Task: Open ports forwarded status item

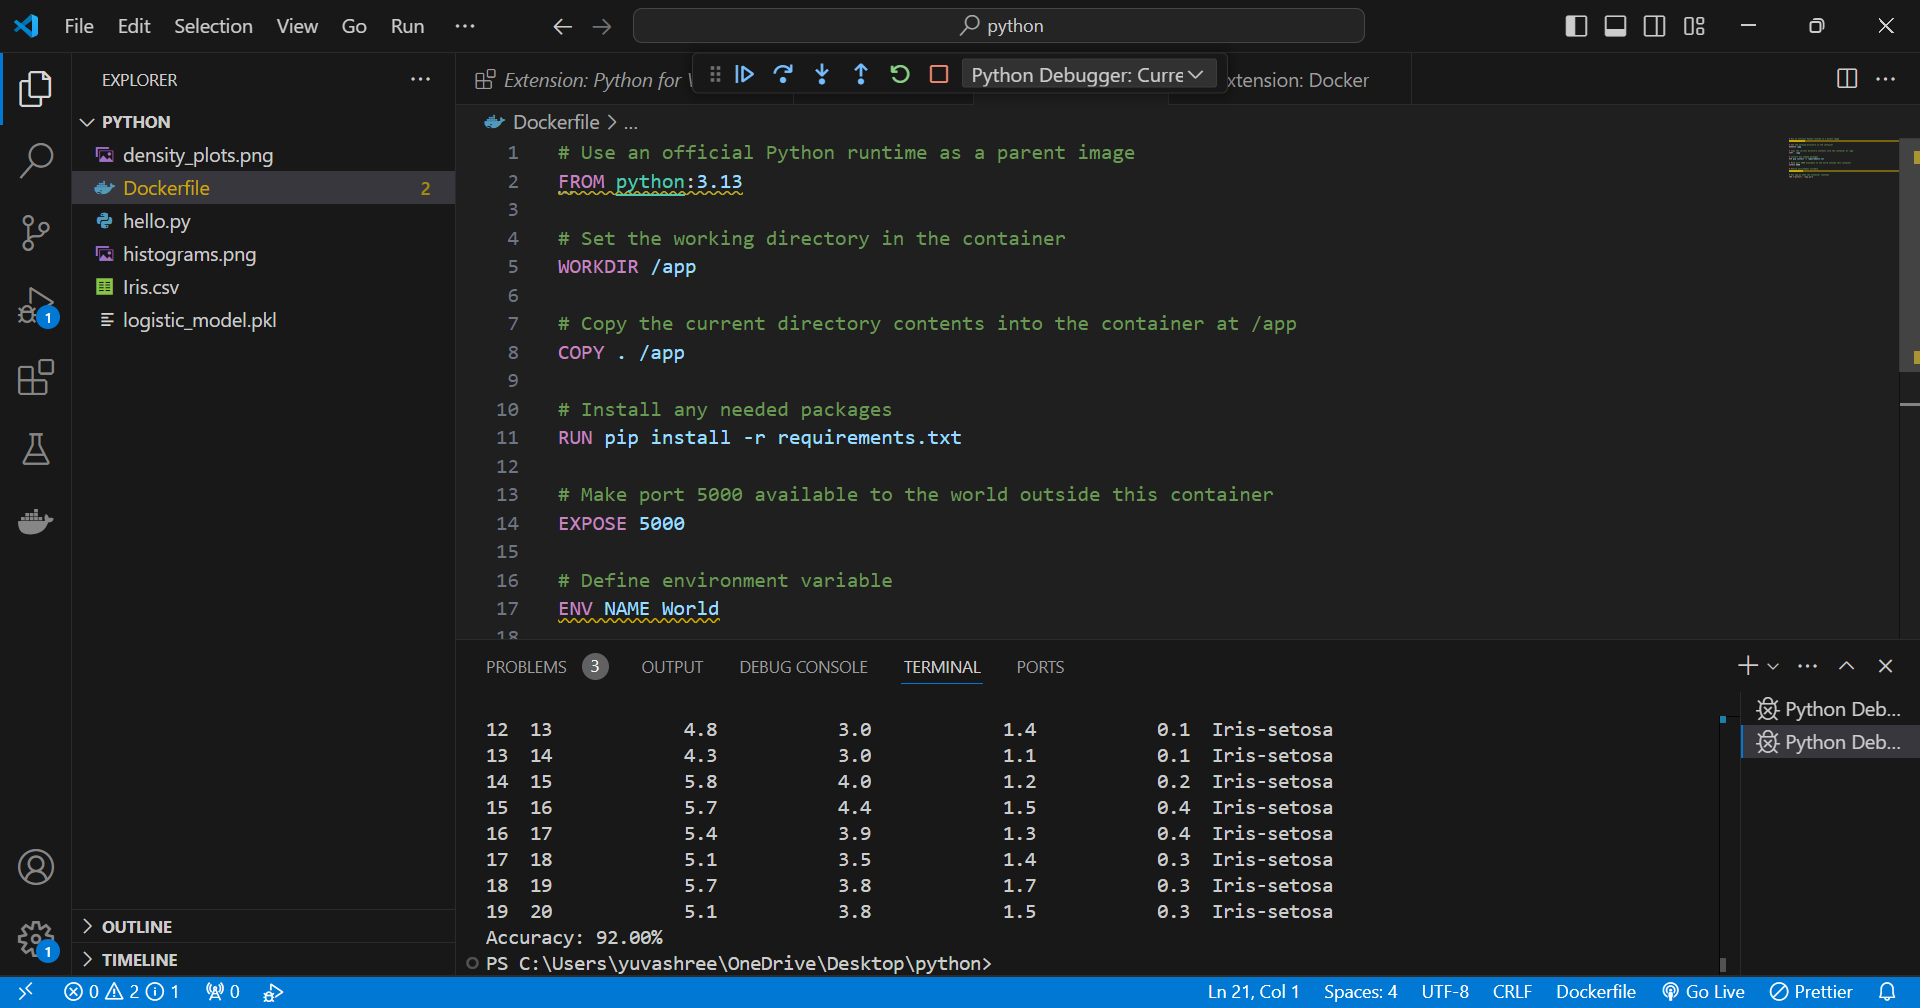Action: [222, 992]
